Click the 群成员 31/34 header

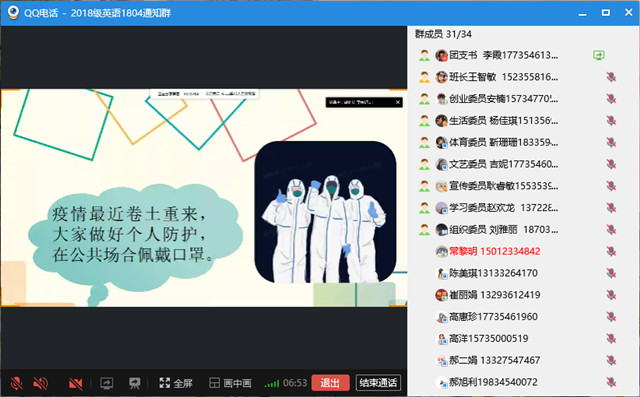[443, 34]
